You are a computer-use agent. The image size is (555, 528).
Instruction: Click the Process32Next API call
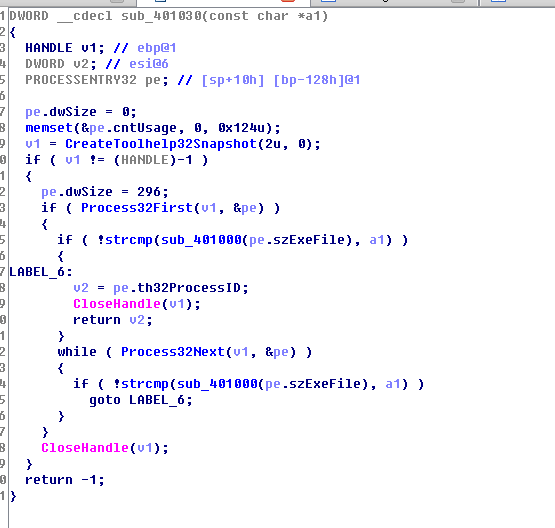pos(173,352)
